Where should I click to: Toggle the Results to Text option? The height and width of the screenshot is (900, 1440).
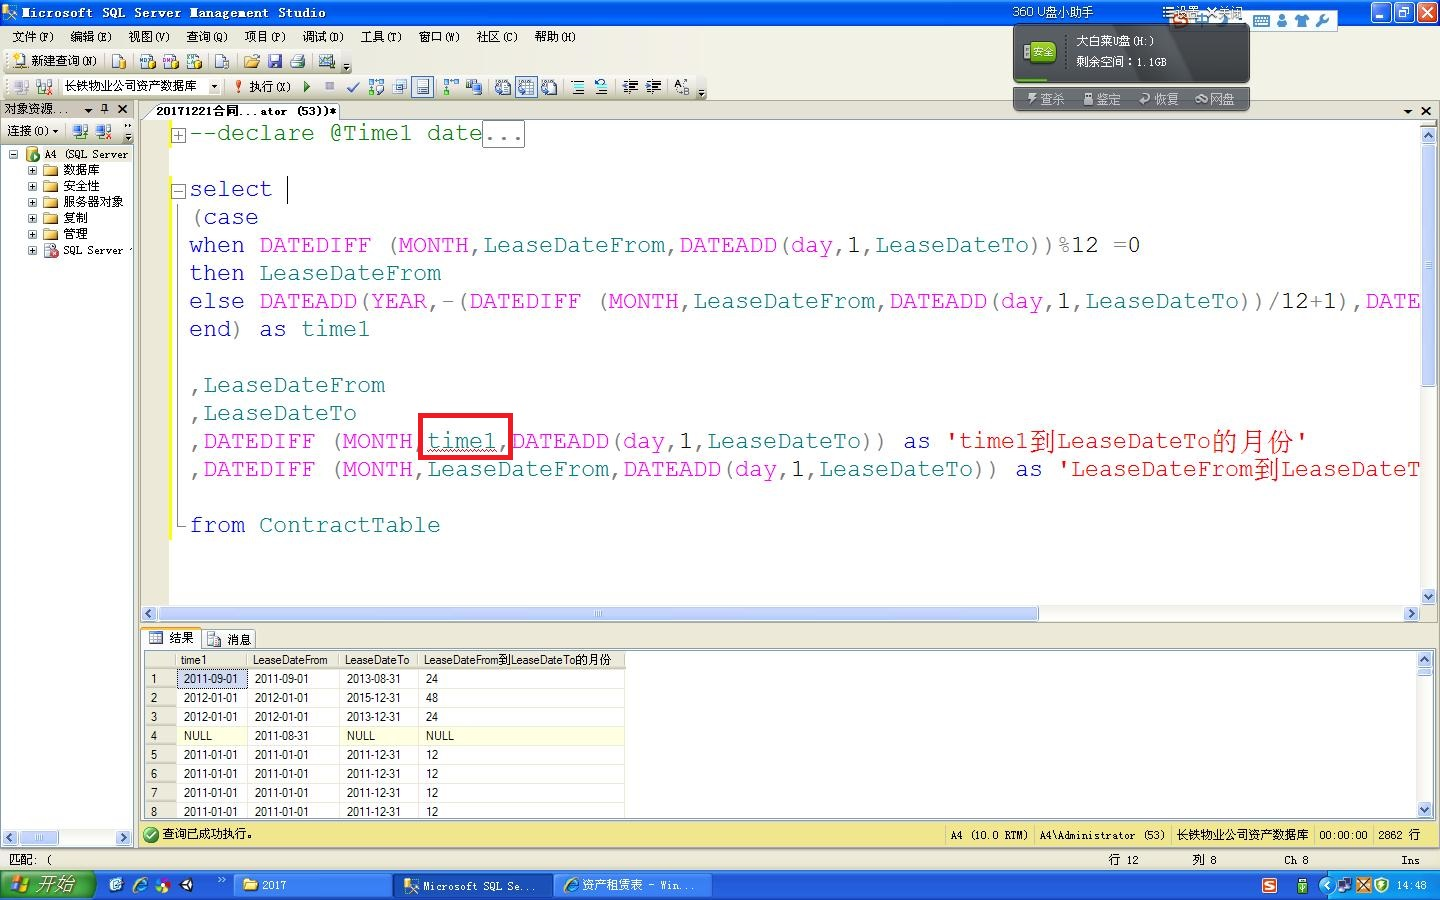coord(502,87)
